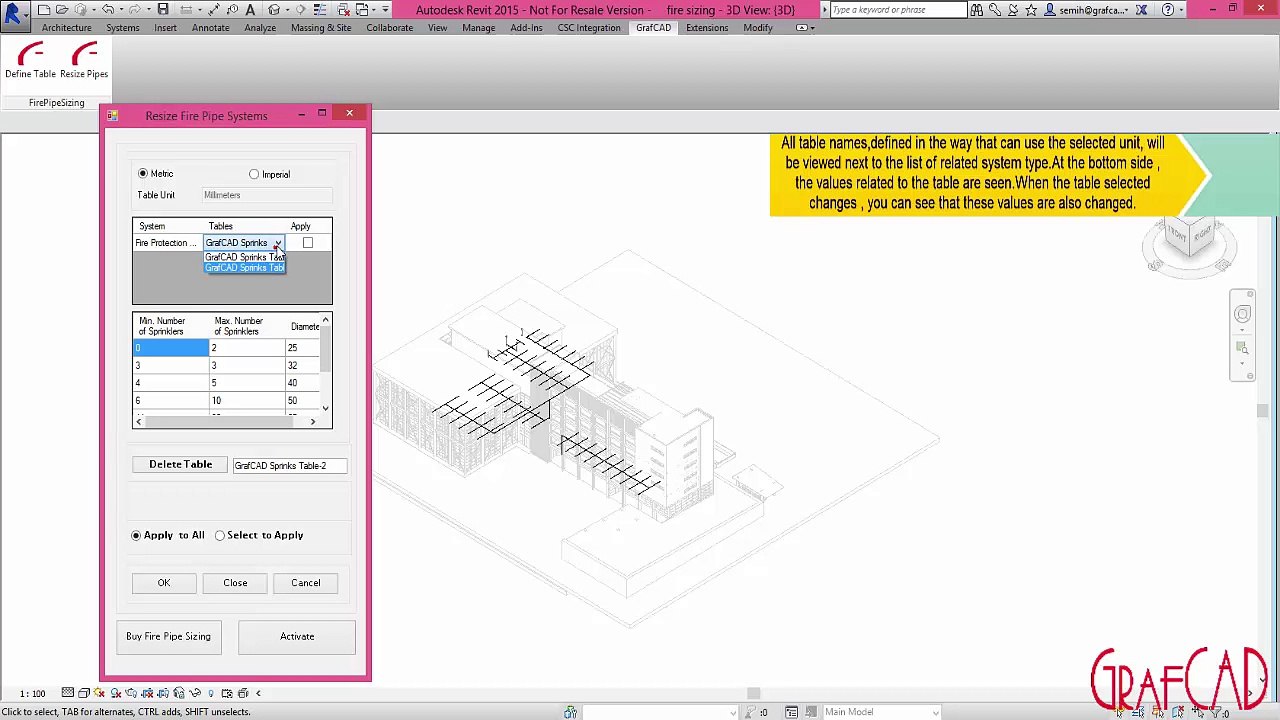Check the Apply checkbox for Fire Protection row

pyautogui.click(x=308, y=243)
